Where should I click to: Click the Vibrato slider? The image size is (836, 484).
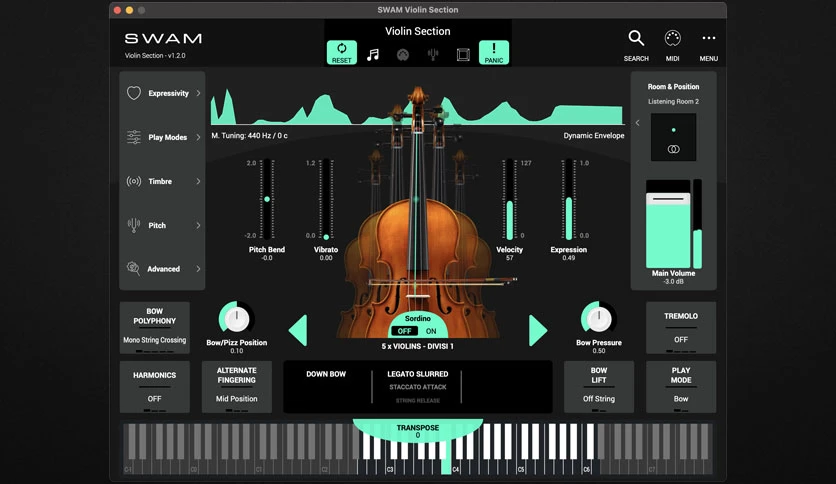point(326,199)
